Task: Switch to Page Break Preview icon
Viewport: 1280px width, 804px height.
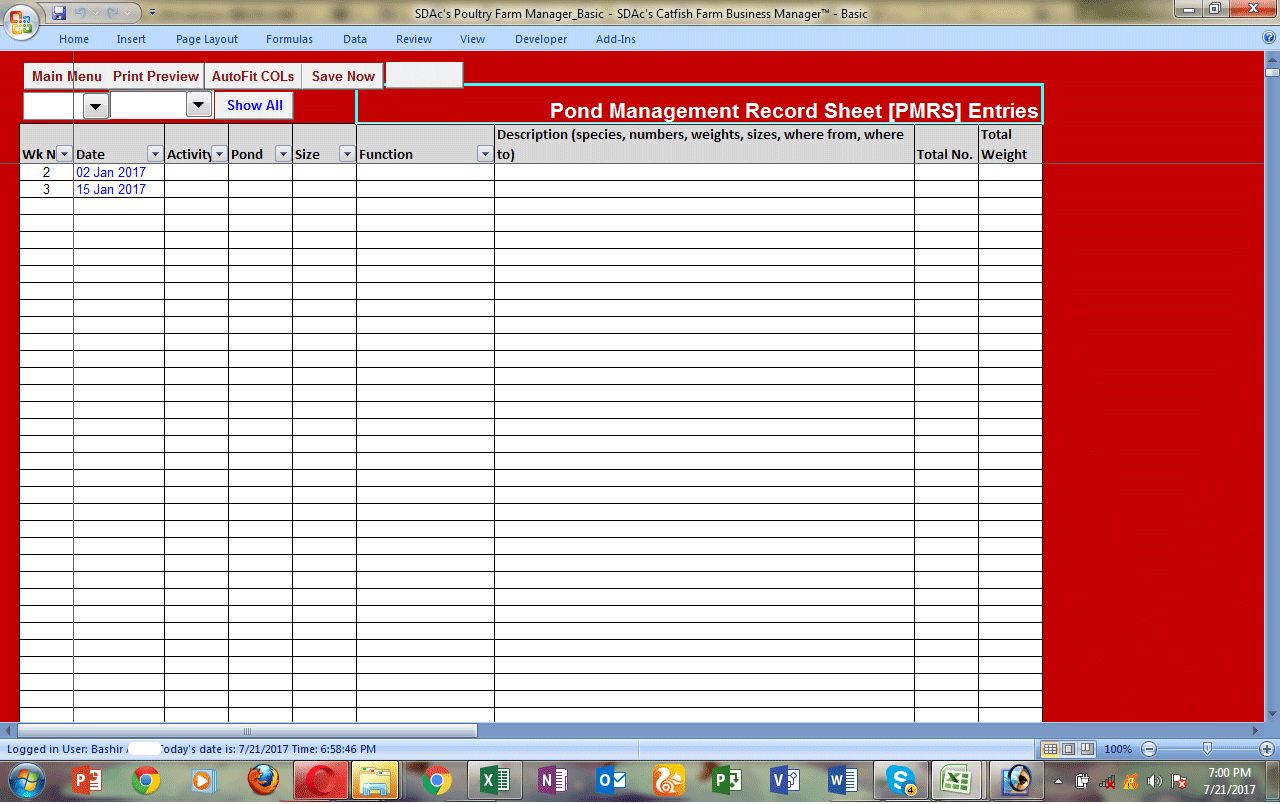Action: pyautogui.click(x=1086, y=749)
